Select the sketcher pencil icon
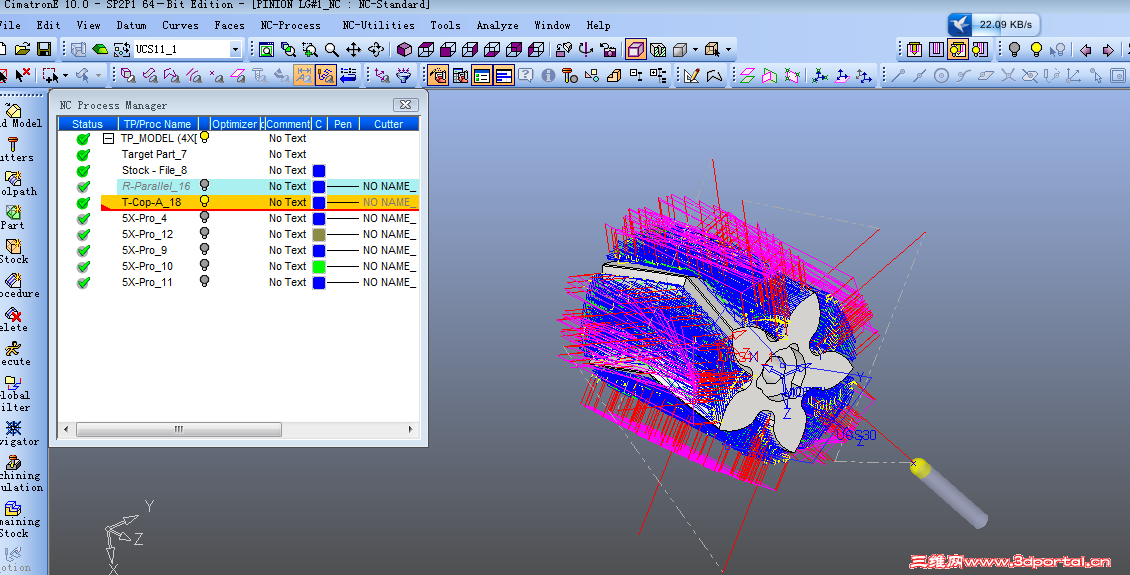Viewport: 1130px width, 575px height. pyautogui.click(x=692, y=75)
